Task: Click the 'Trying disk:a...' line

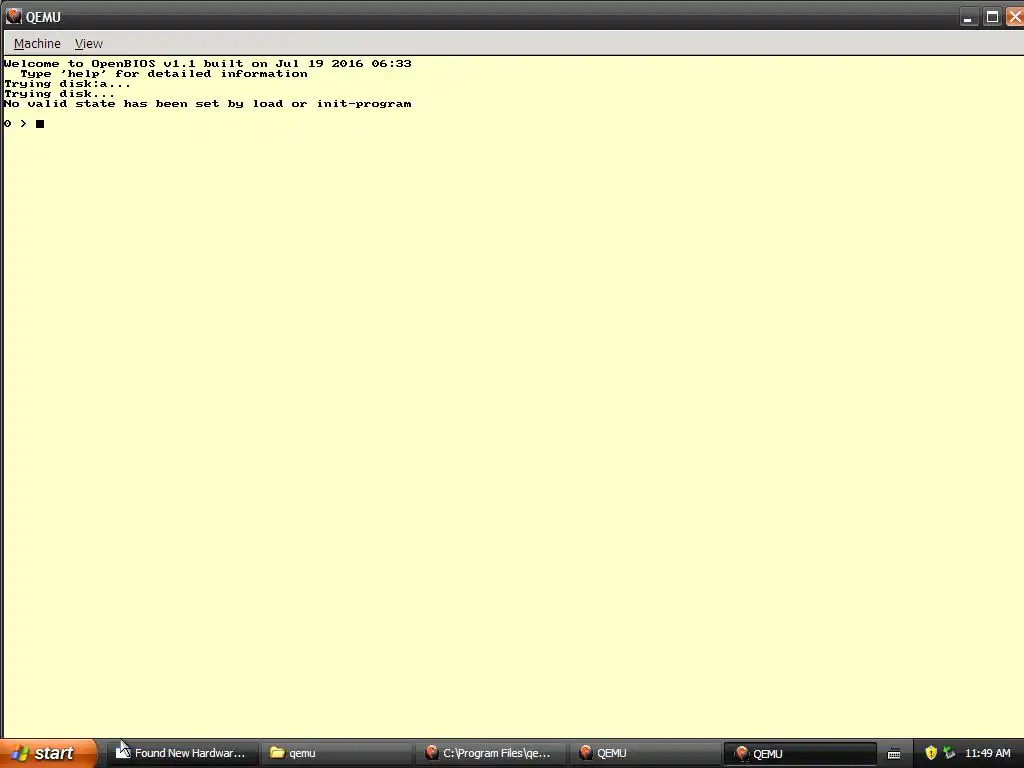Action: pos(67,84)
